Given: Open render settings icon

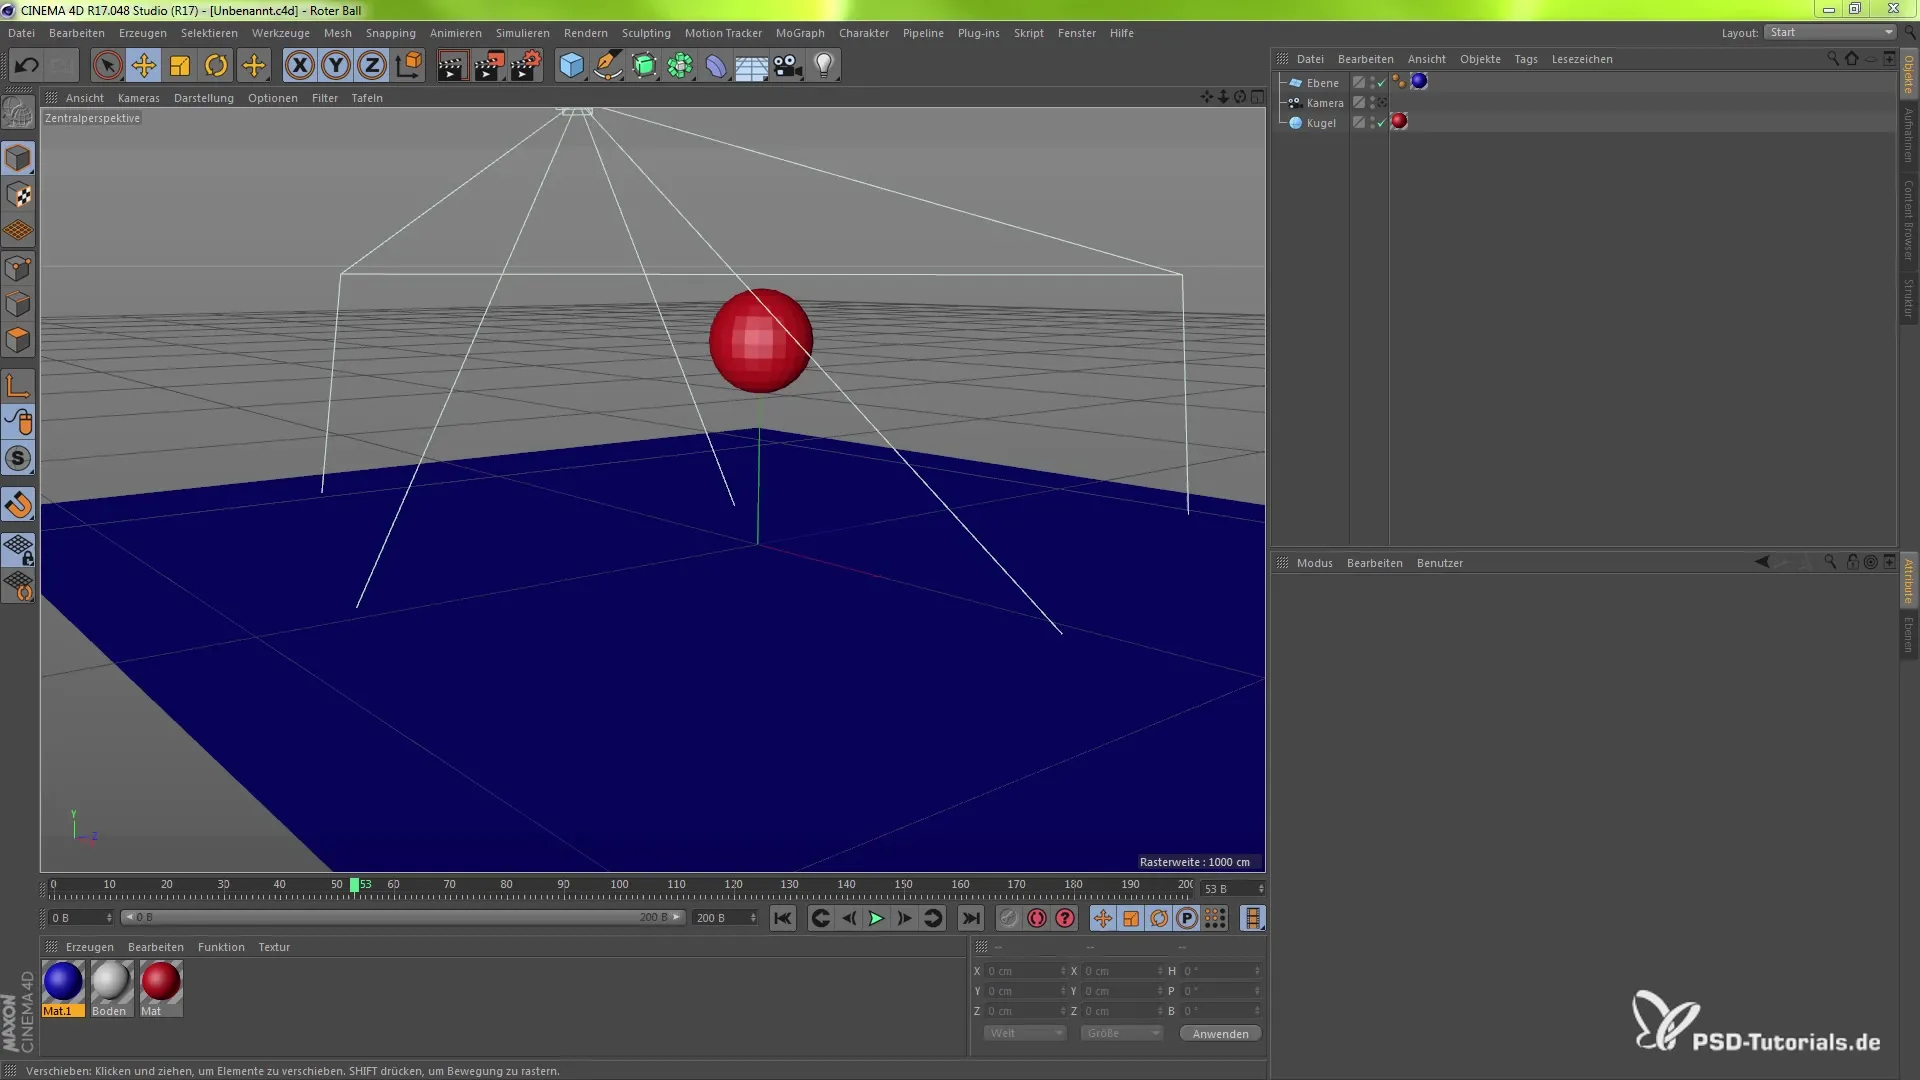Looking at the screenshot, I should [525, 66].
